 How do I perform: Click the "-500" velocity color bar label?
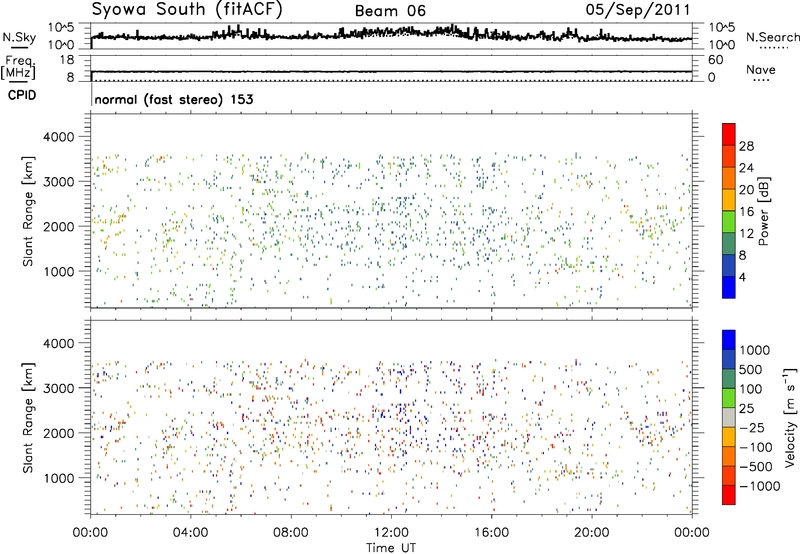pos(756,467)
